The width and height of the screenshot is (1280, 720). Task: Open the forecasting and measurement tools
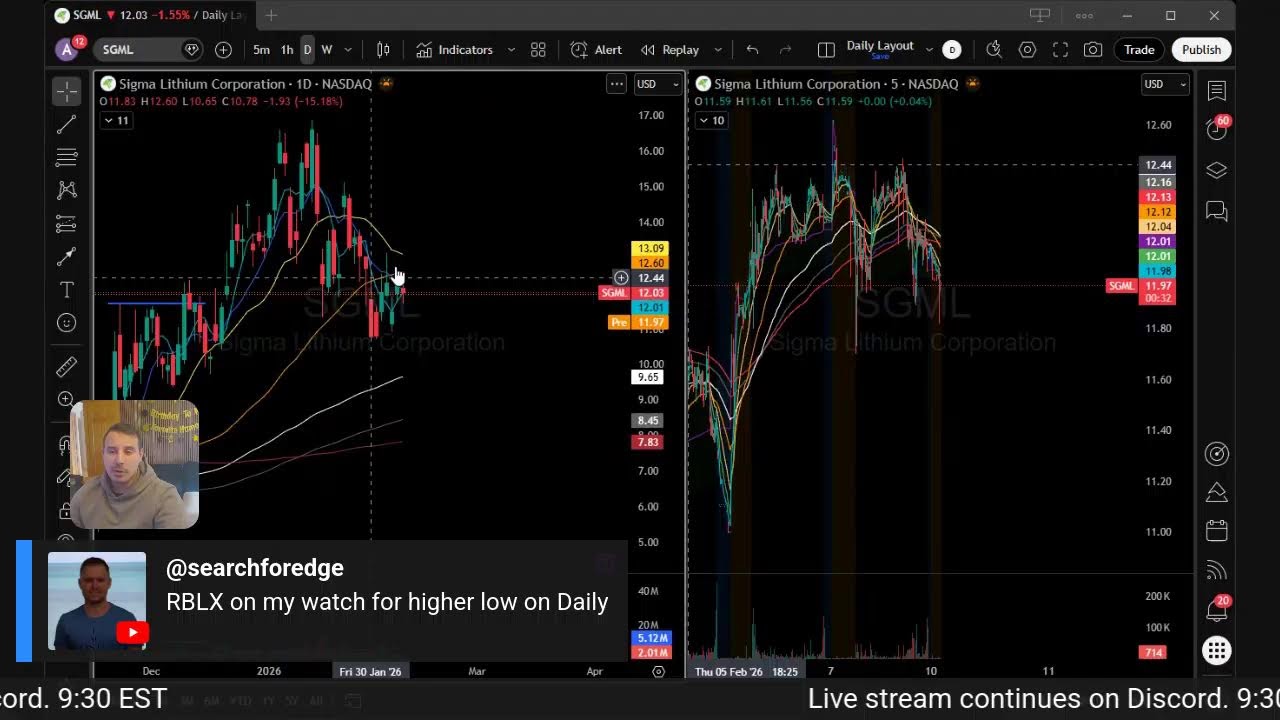[x=67, y=223]
